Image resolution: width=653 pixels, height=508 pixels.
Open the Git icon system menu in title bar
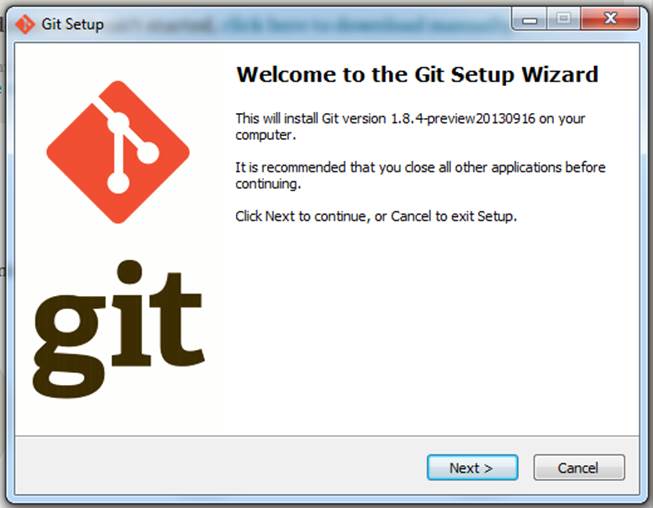[25, 24]
